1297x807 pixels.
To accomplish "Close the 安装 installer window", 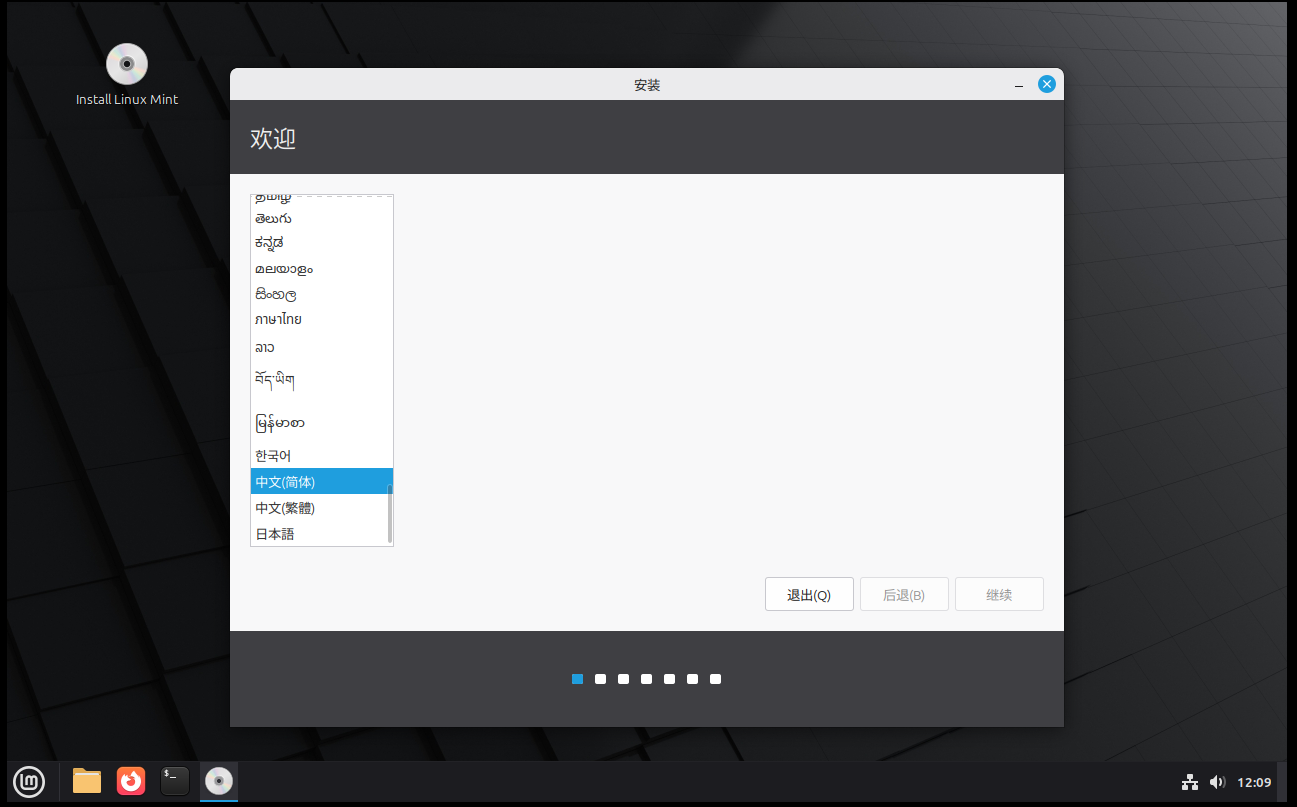I will (x=1046, y=84).
